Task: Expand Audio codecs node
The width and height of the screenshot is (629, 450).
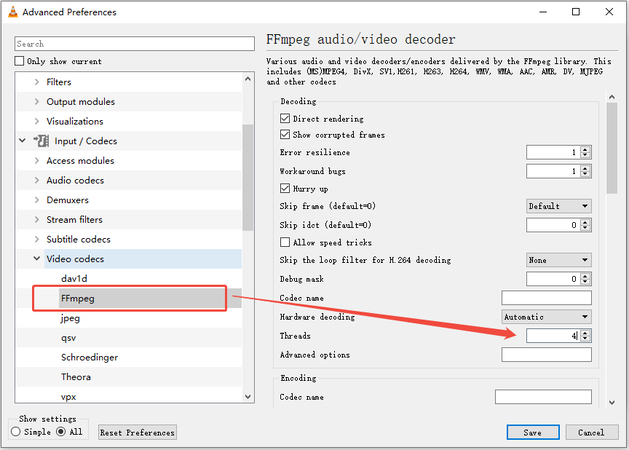Action: click(37, 180)
